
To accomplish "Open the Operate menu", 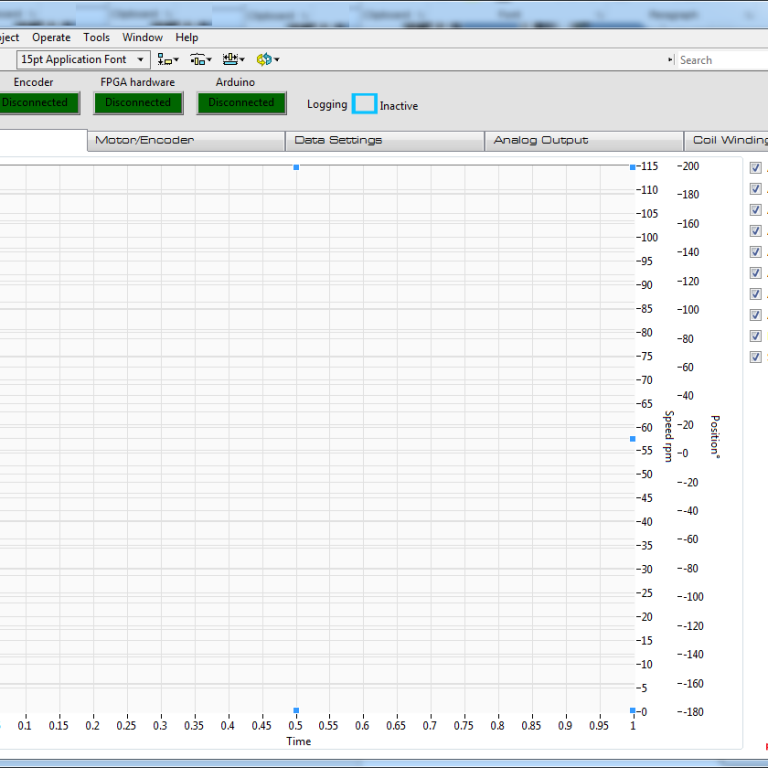I will (51, 38).
